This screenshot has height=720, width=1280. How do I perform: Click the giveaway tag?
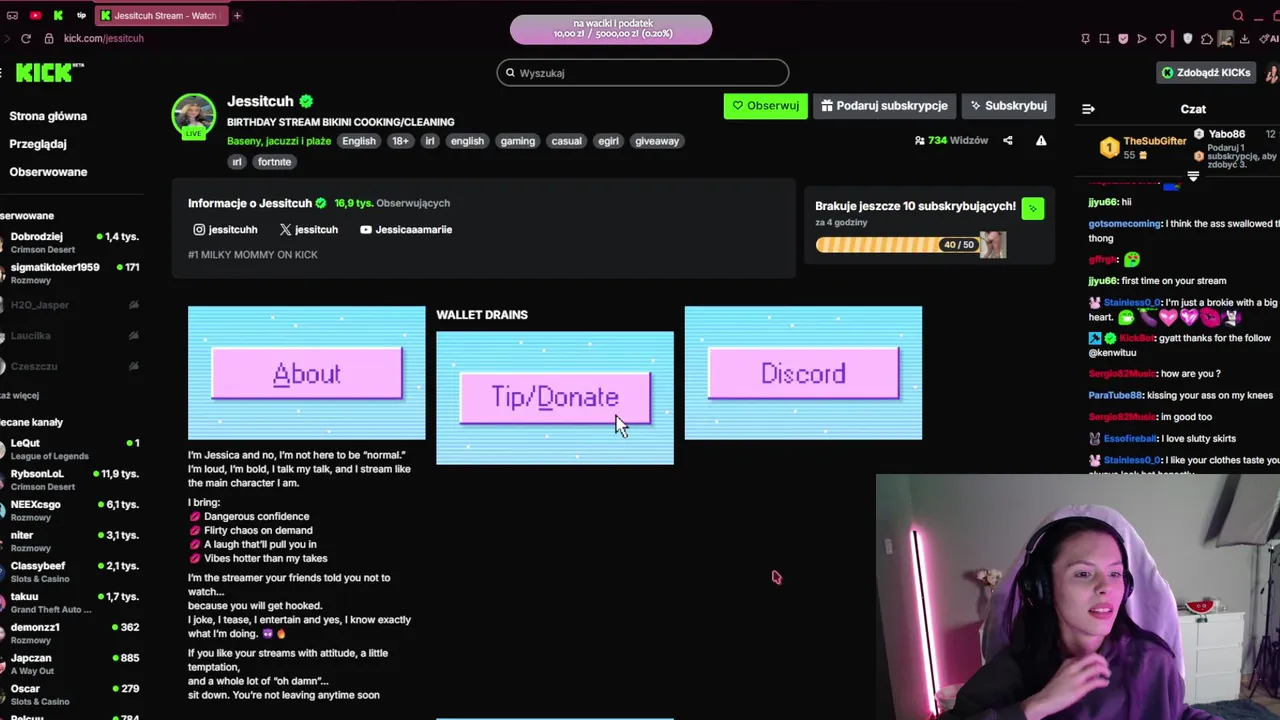pos(657,141)
